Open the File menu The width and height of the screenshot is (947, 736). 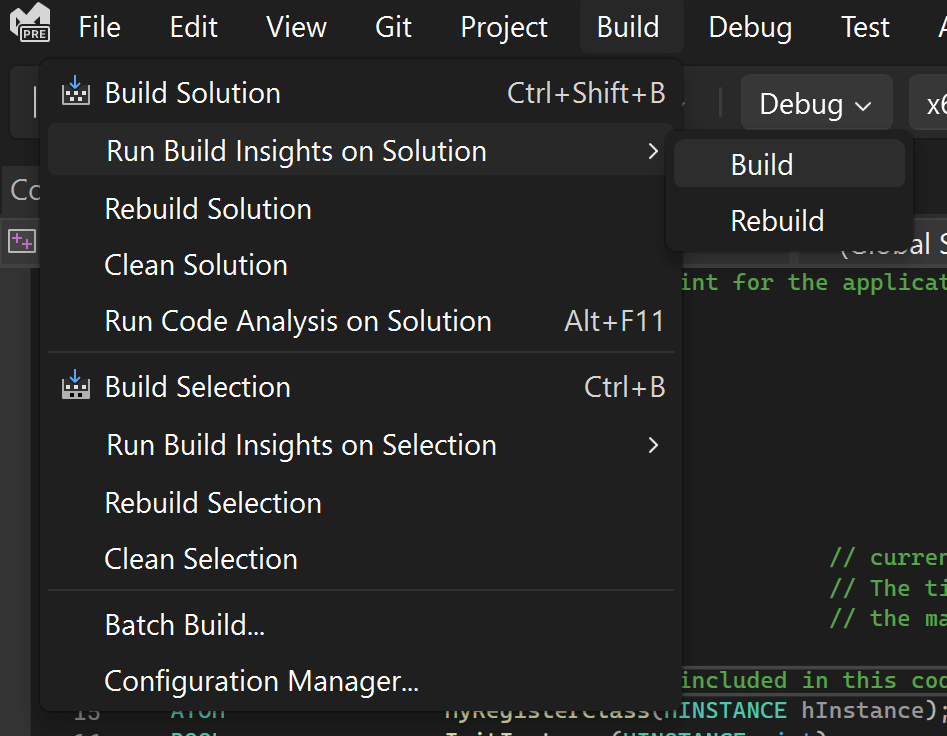99,27
